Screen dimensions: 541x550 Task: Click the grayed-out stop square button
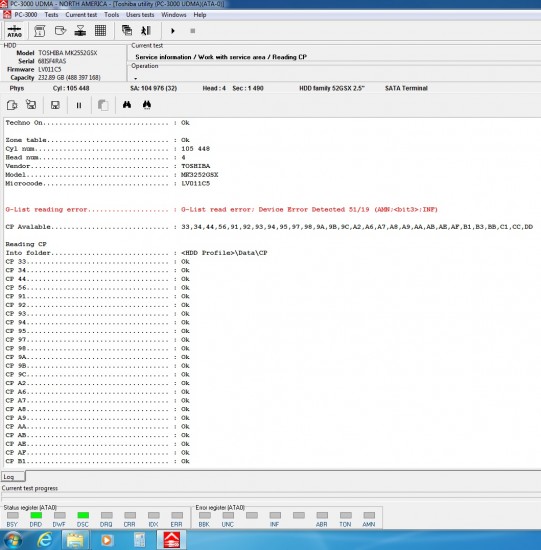point(193,31)
